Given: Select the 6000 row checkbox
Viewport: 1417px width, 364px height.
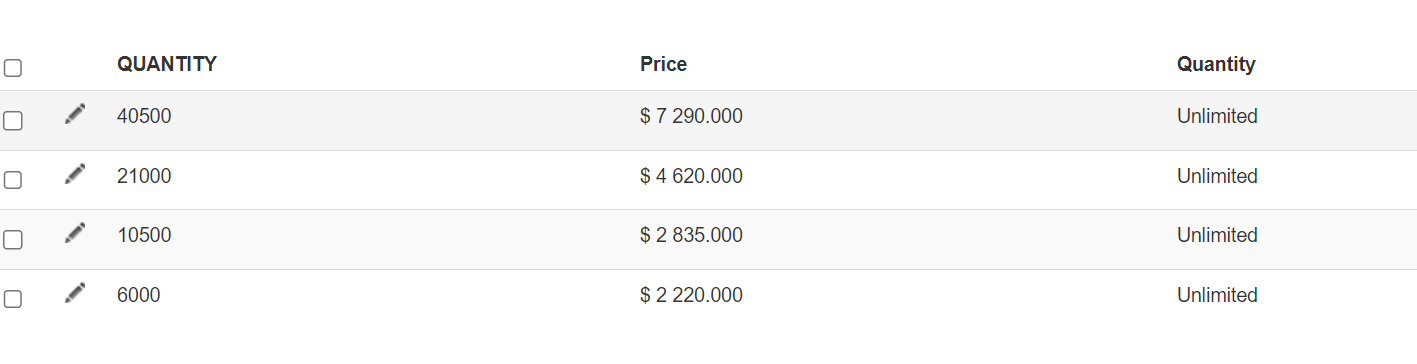Looking at the screenshot, I should [x=13, y=299].
